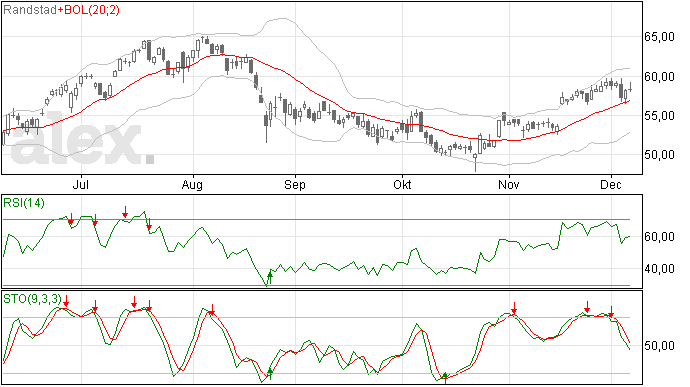Click the RSI(14) panel label

pyautogui.click(x=24, y=203)
